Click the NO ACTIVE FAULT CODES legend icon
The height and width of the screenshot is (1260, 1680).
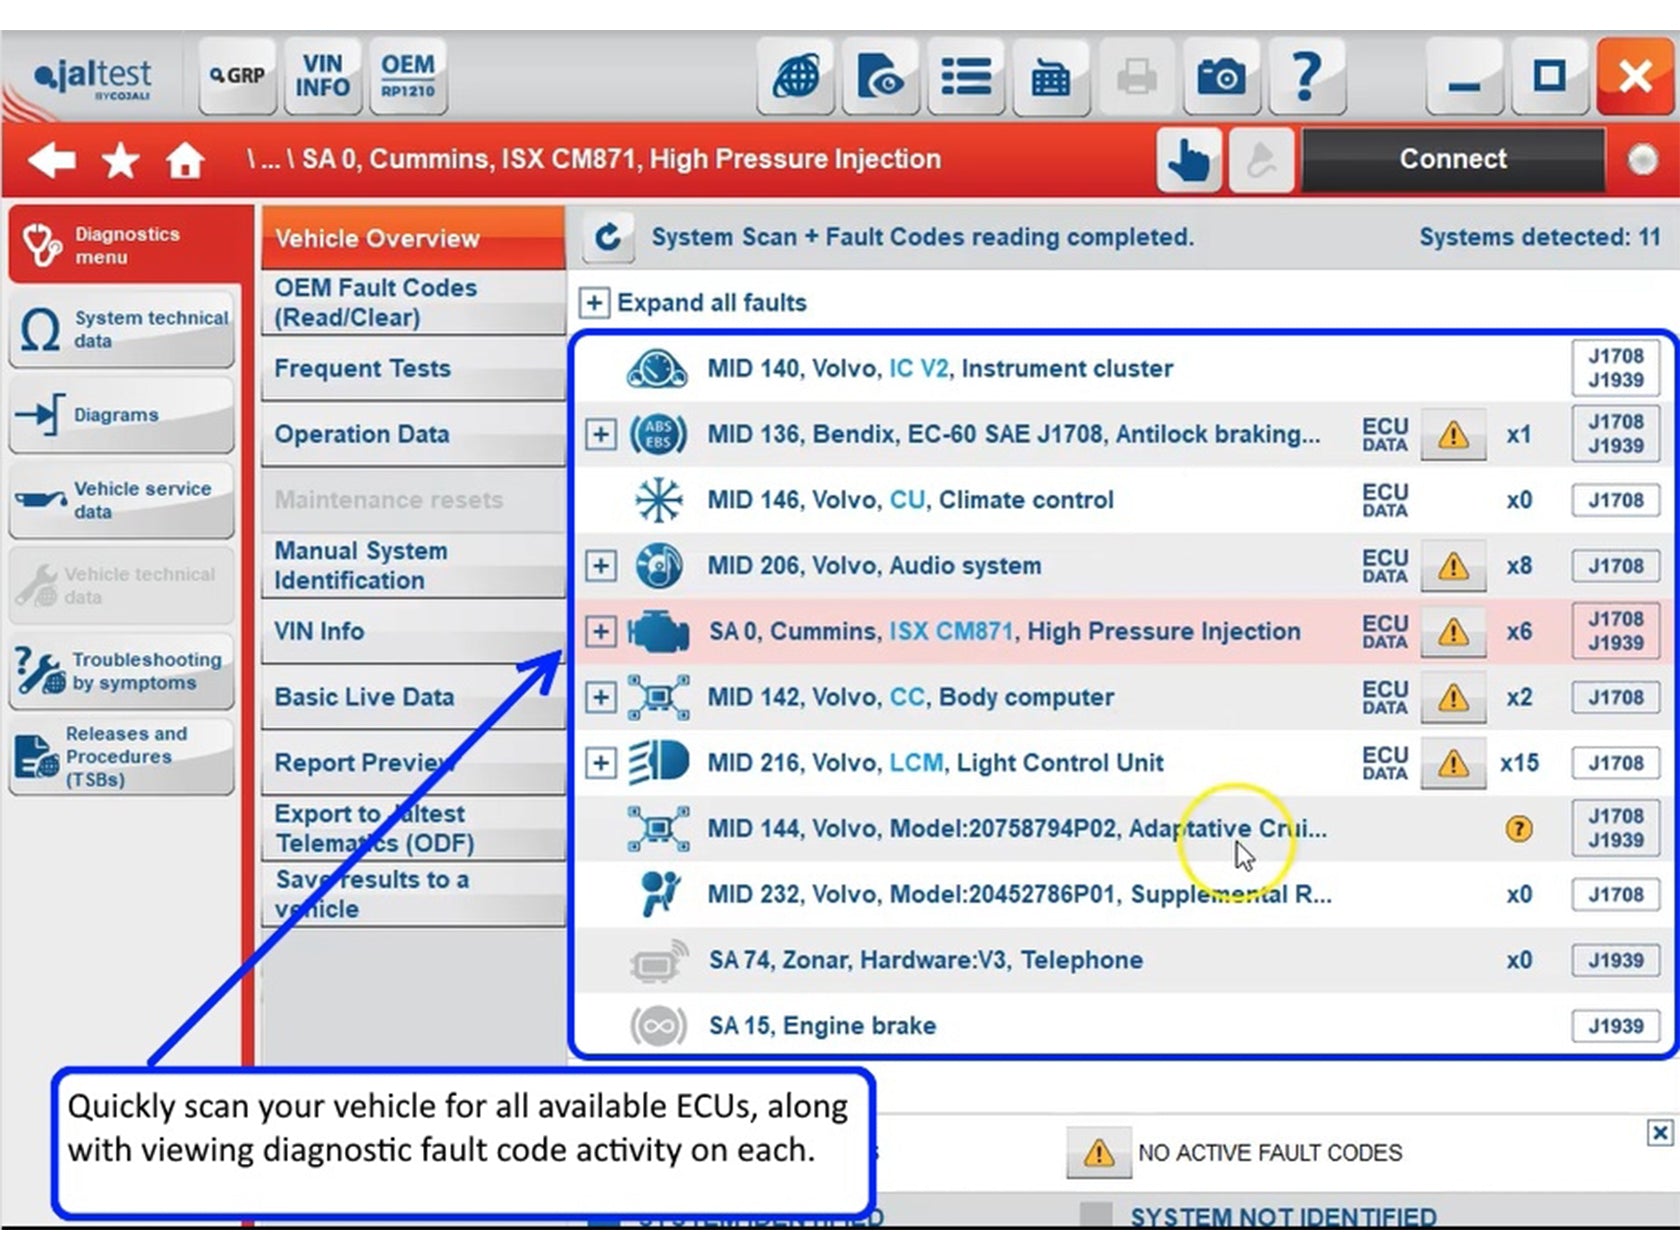(1098, 1153)
